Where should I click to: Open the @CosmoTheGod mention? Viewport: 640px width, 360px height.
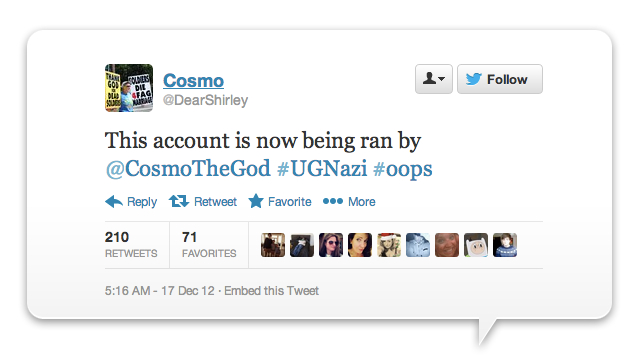click(188, 169)
